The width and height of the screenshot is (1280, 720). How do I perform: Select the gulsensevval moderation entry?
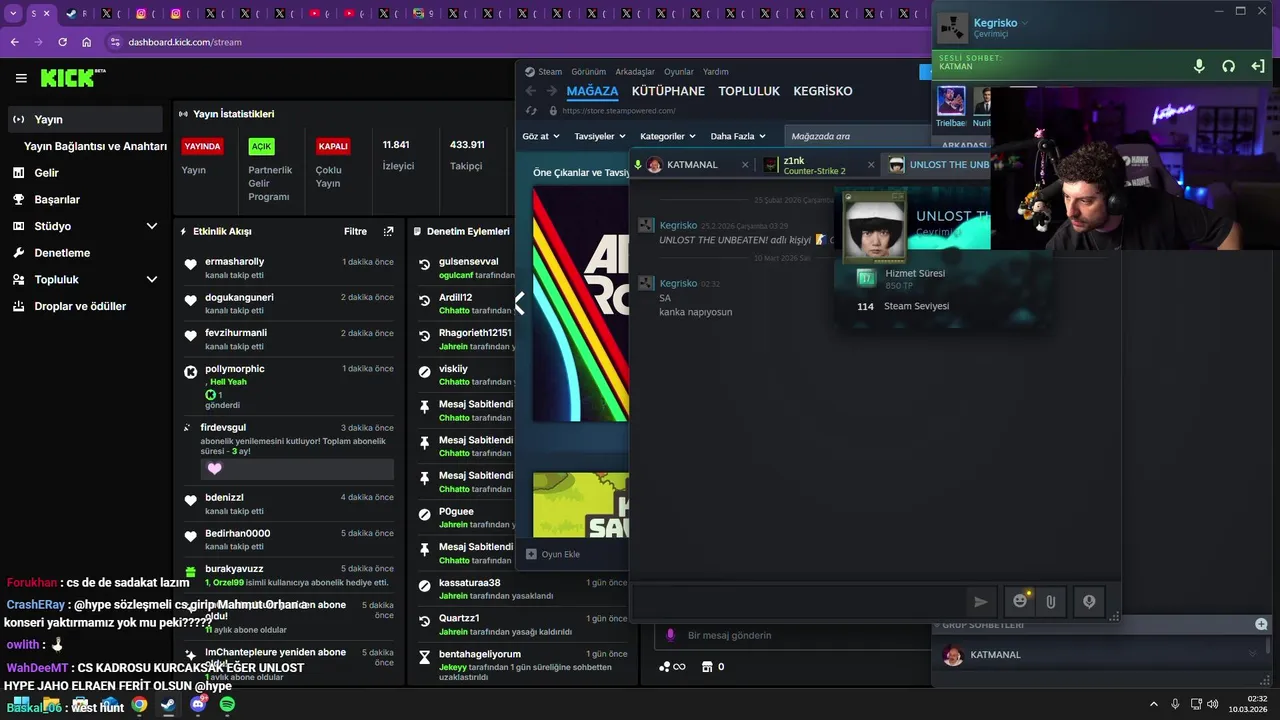466,268
